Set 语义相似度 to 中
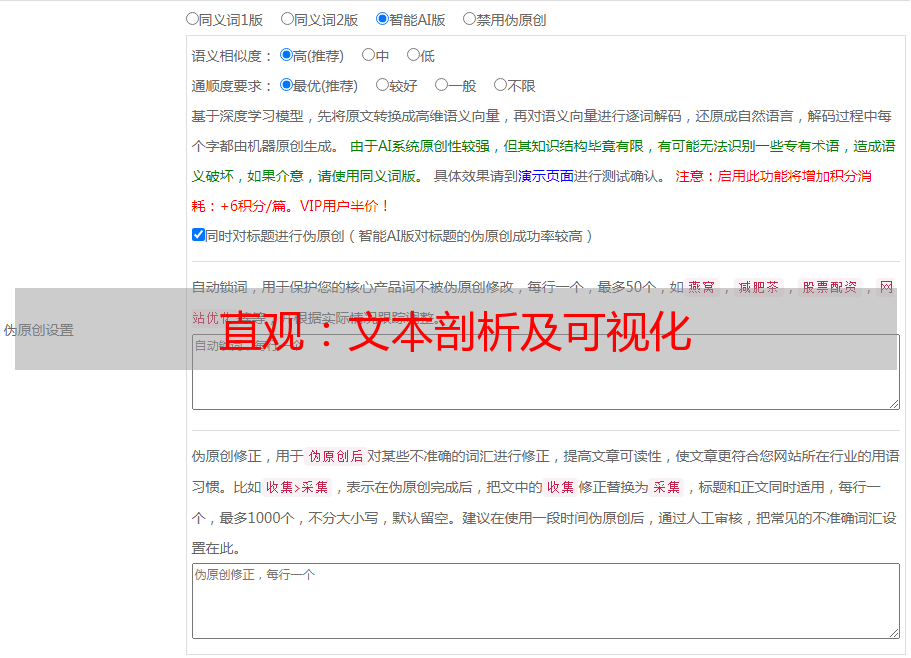 point(368,55)
